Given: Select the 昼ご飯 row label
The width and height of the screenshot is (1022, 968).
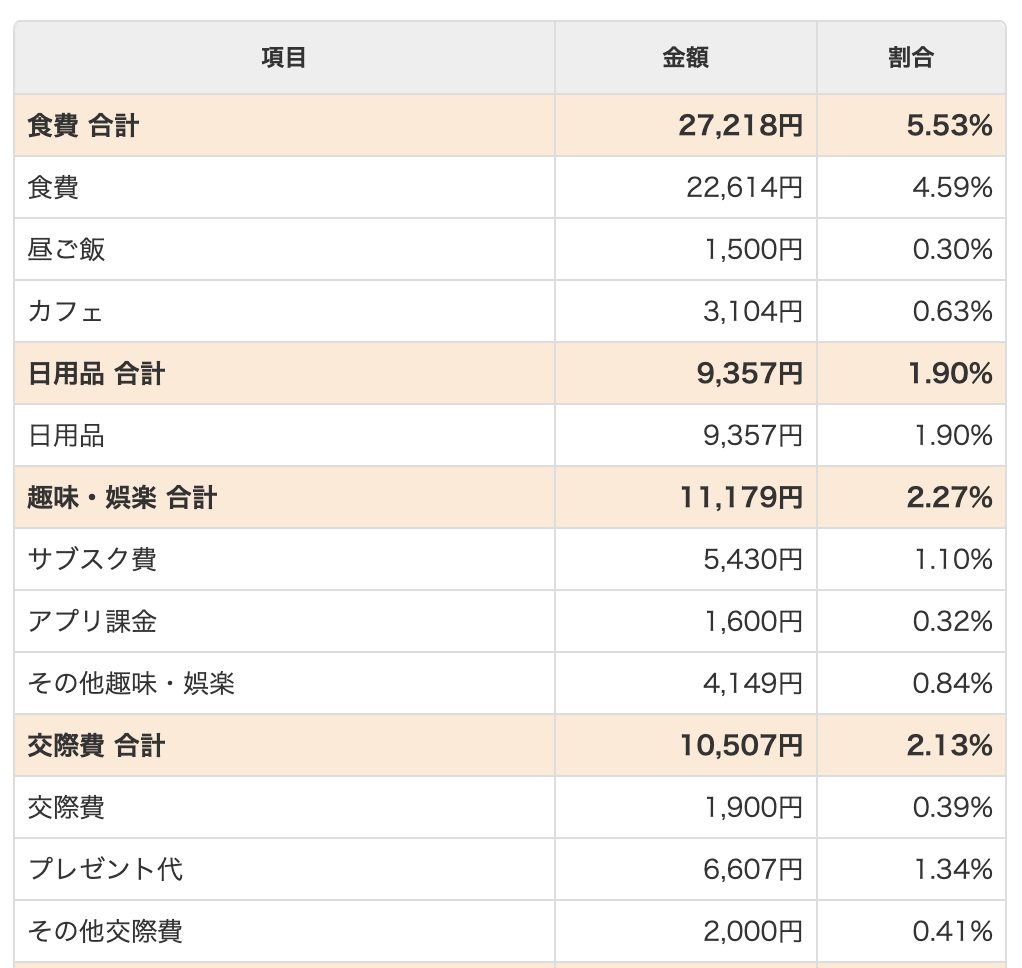Looking at the screenshot, I should [x=67, y=250].
